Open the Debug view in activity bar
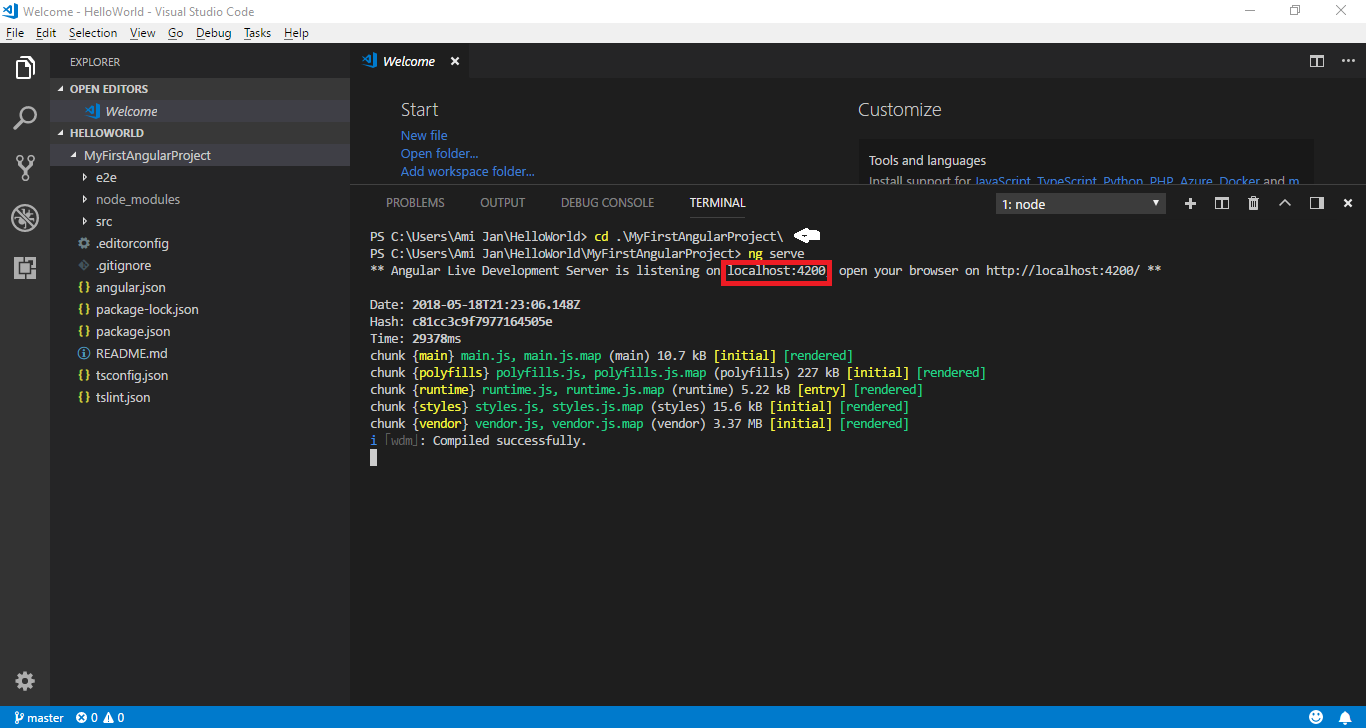The width and height of the screenshot is (1366, 728). (25, 218)
